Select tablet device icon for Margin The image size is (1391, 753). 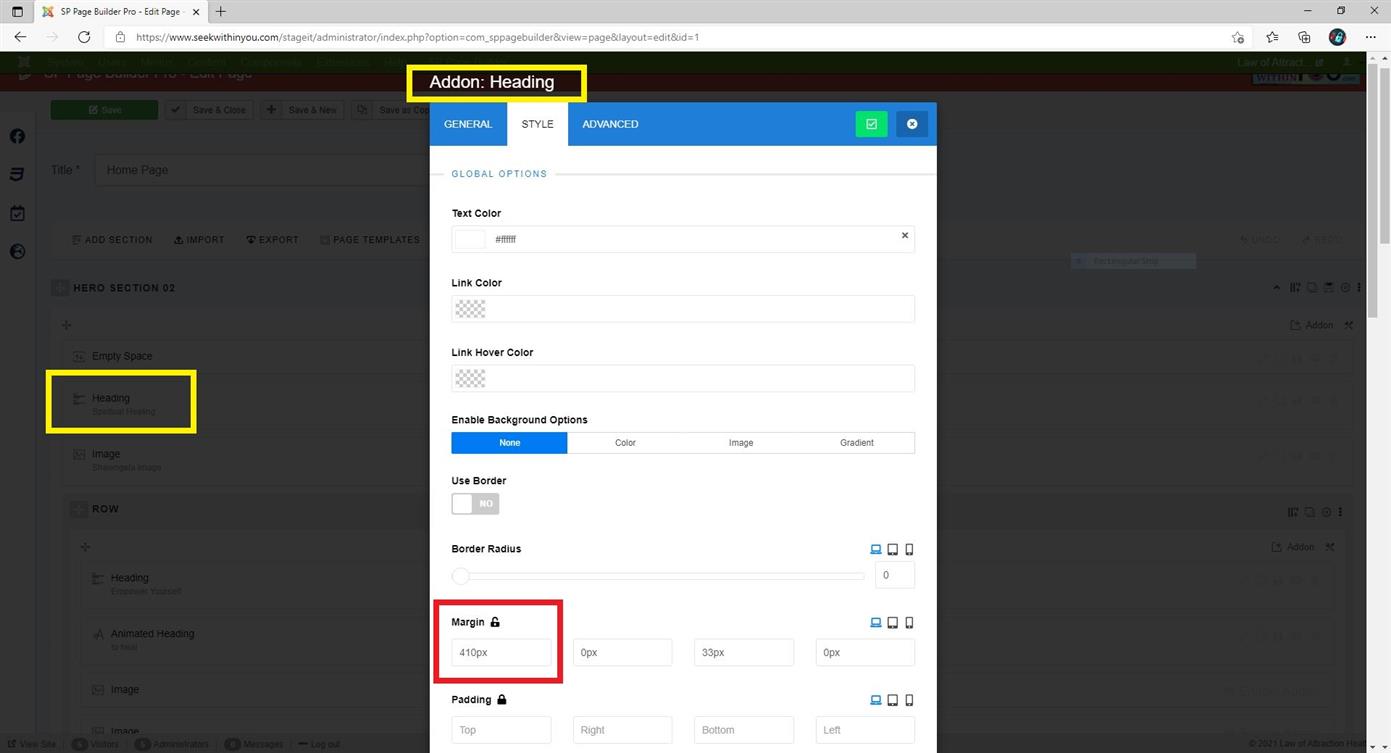tap(892, 622)
